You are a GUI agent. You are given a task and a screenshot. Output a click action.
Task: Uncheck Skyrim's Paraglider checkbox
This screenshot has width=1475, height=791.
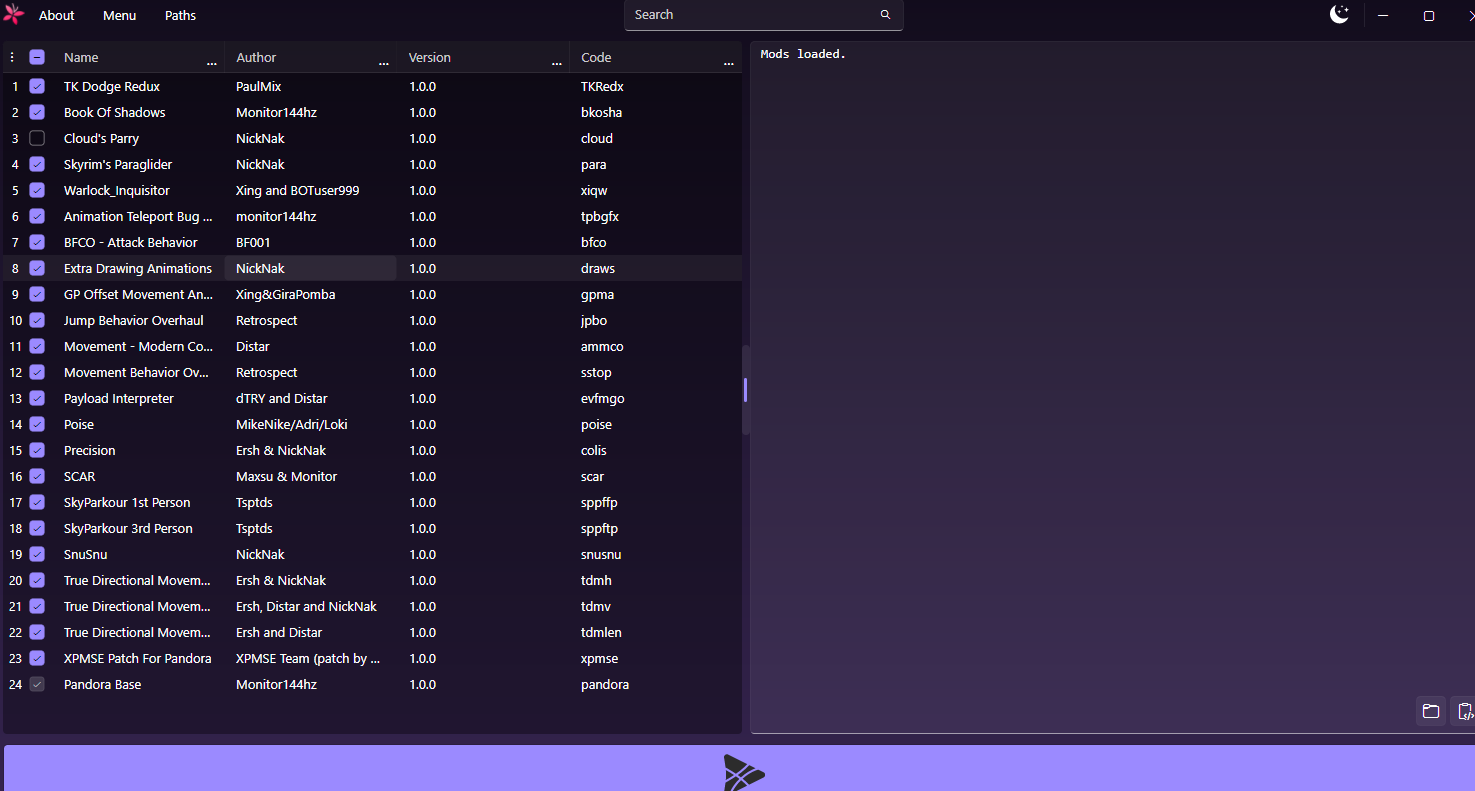click(37, 164)
